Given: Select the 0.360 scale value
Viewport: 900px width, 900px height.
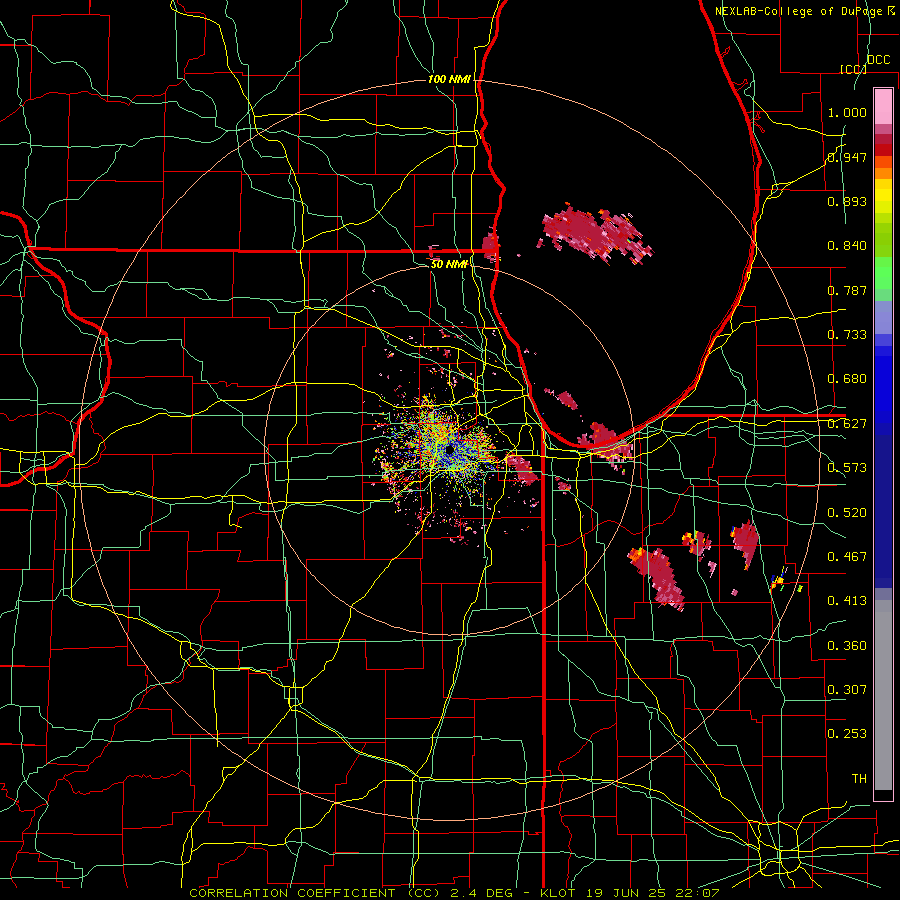Looking at the screenshot, I should pos(847,646).
